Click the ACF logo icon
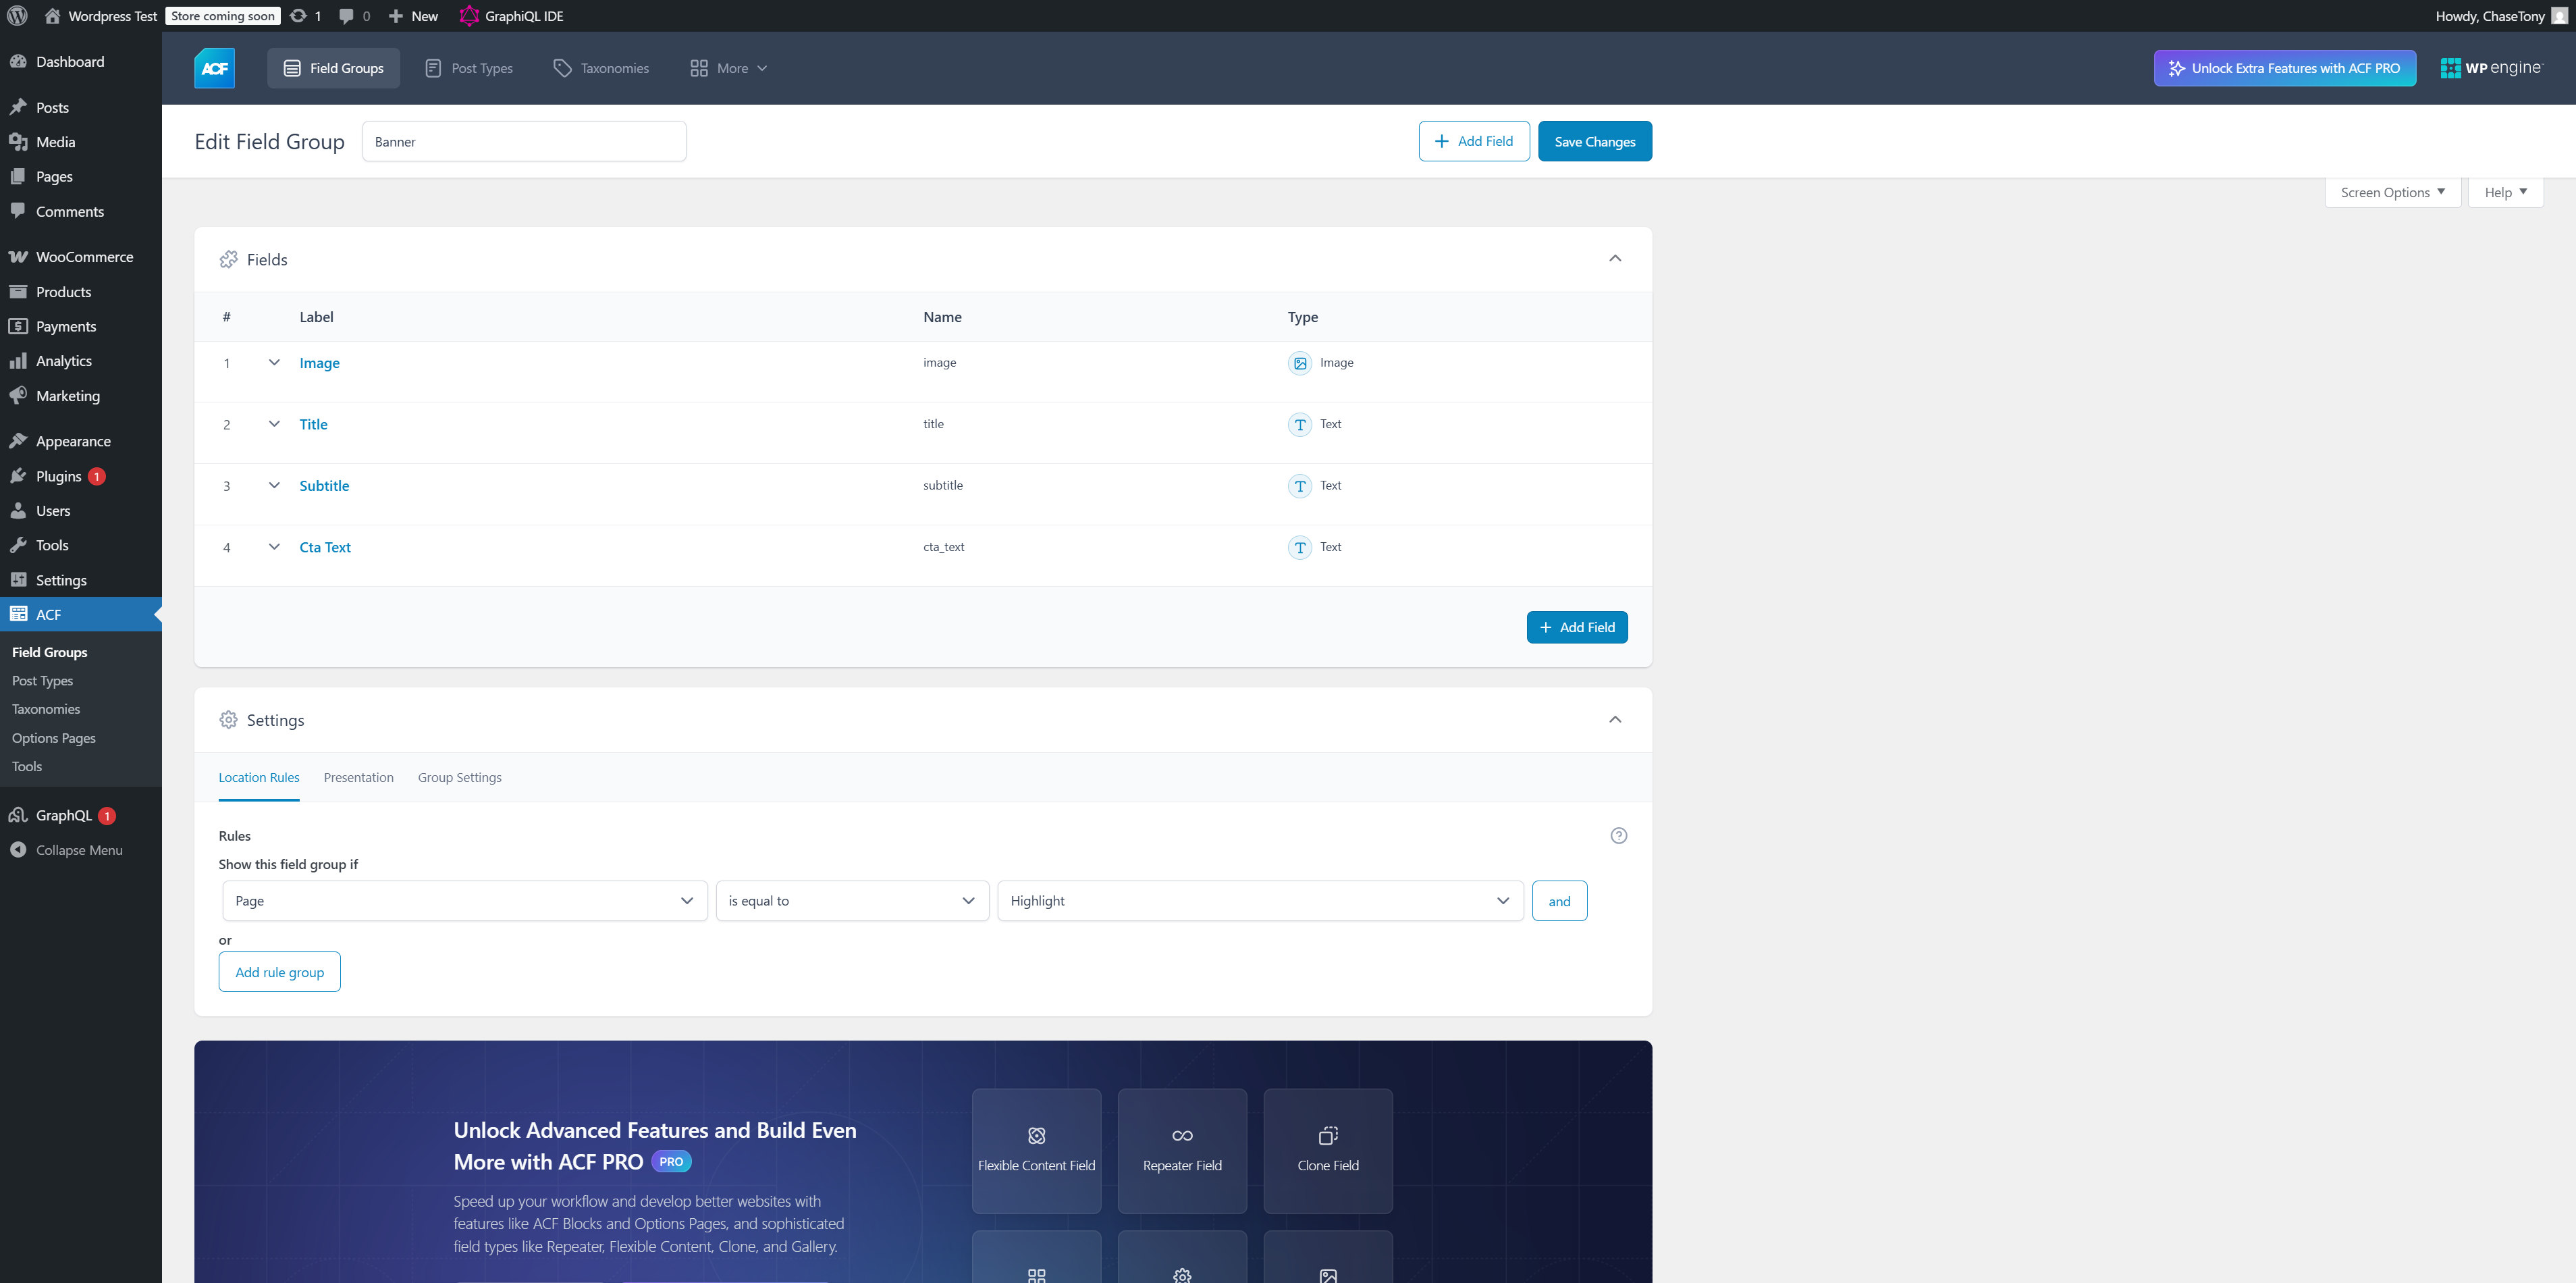This screenshot has height=1283, width=2576. tap(214, 68)
